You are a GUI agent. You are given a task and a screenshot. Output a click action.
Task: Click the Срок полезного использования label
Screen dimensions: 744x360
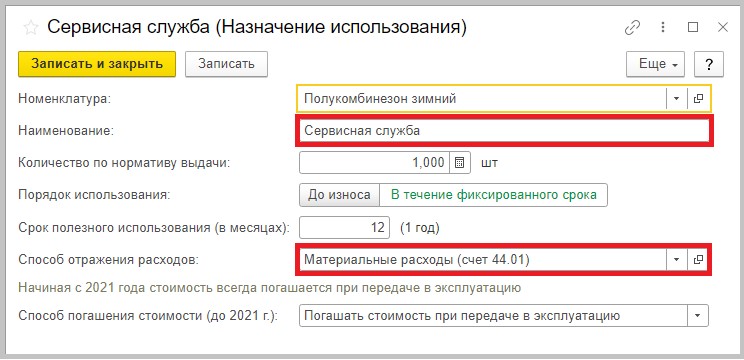pos(154,228)
